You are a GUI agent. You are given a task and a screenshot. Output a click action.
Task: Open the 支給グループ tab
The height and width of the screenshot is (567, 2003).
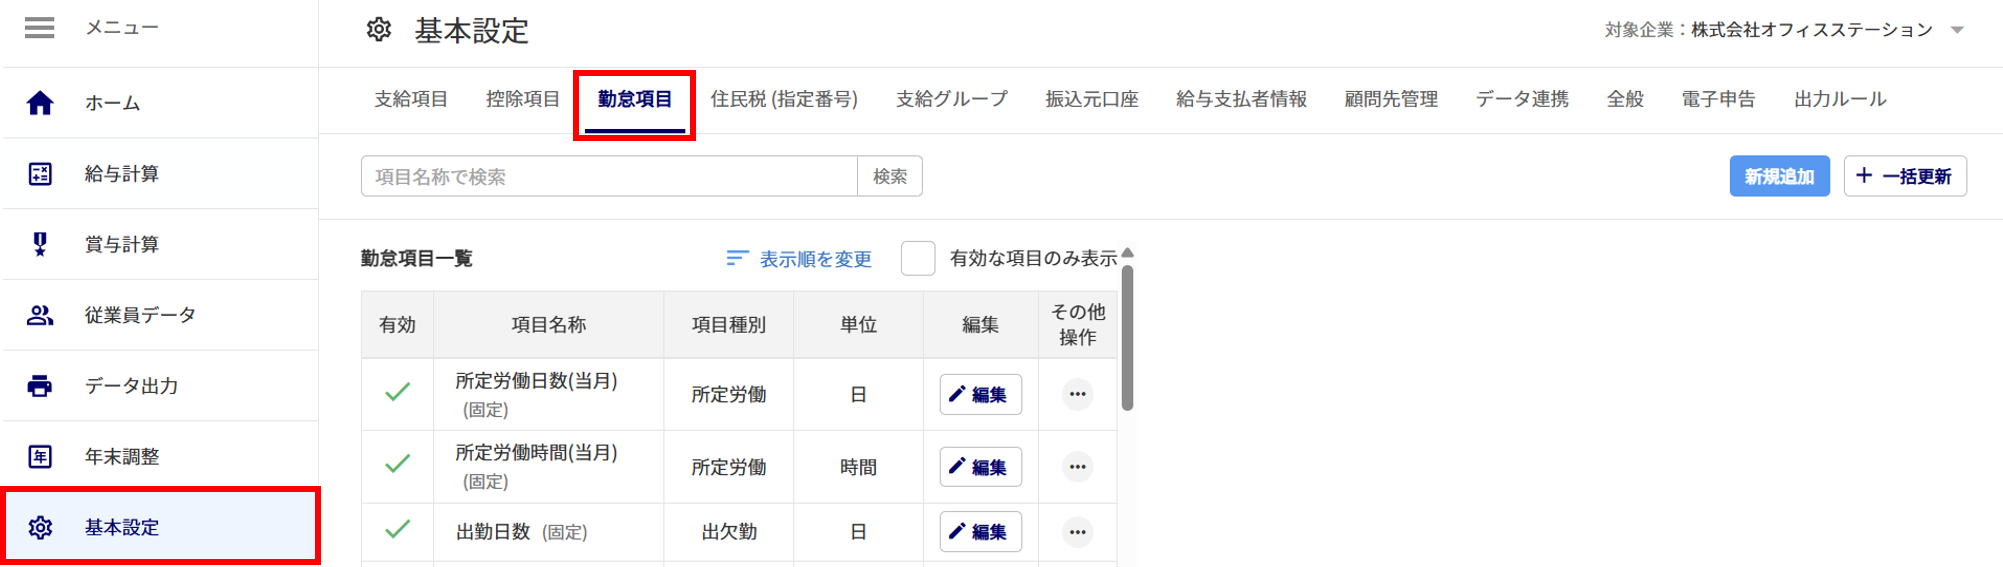pyautogui.click(x=952, y=99)
